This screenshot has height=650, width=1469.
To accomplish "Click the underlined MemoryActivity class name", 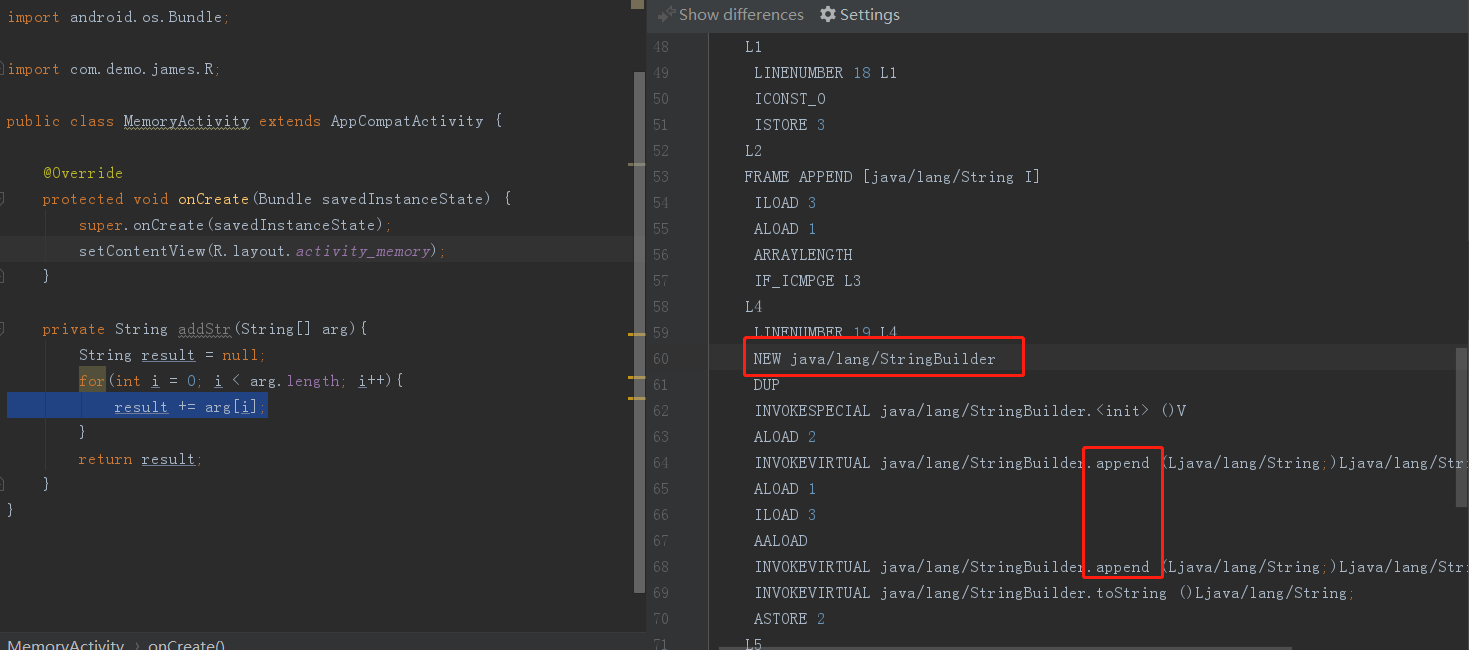I will [x=186, y=121].
